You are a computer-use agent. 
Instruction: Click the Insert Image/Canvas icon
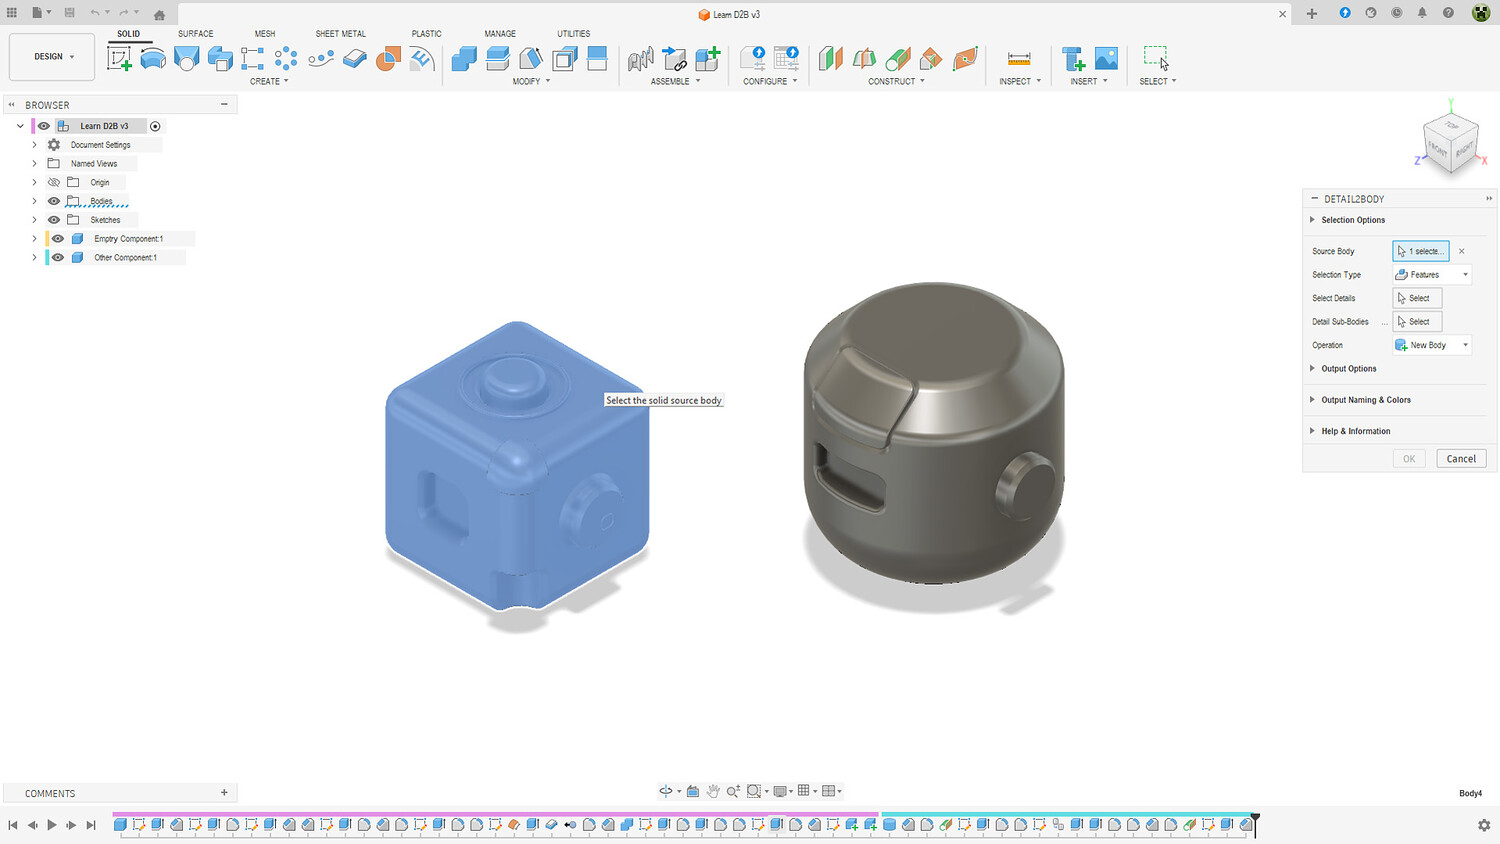point(1106,58)
